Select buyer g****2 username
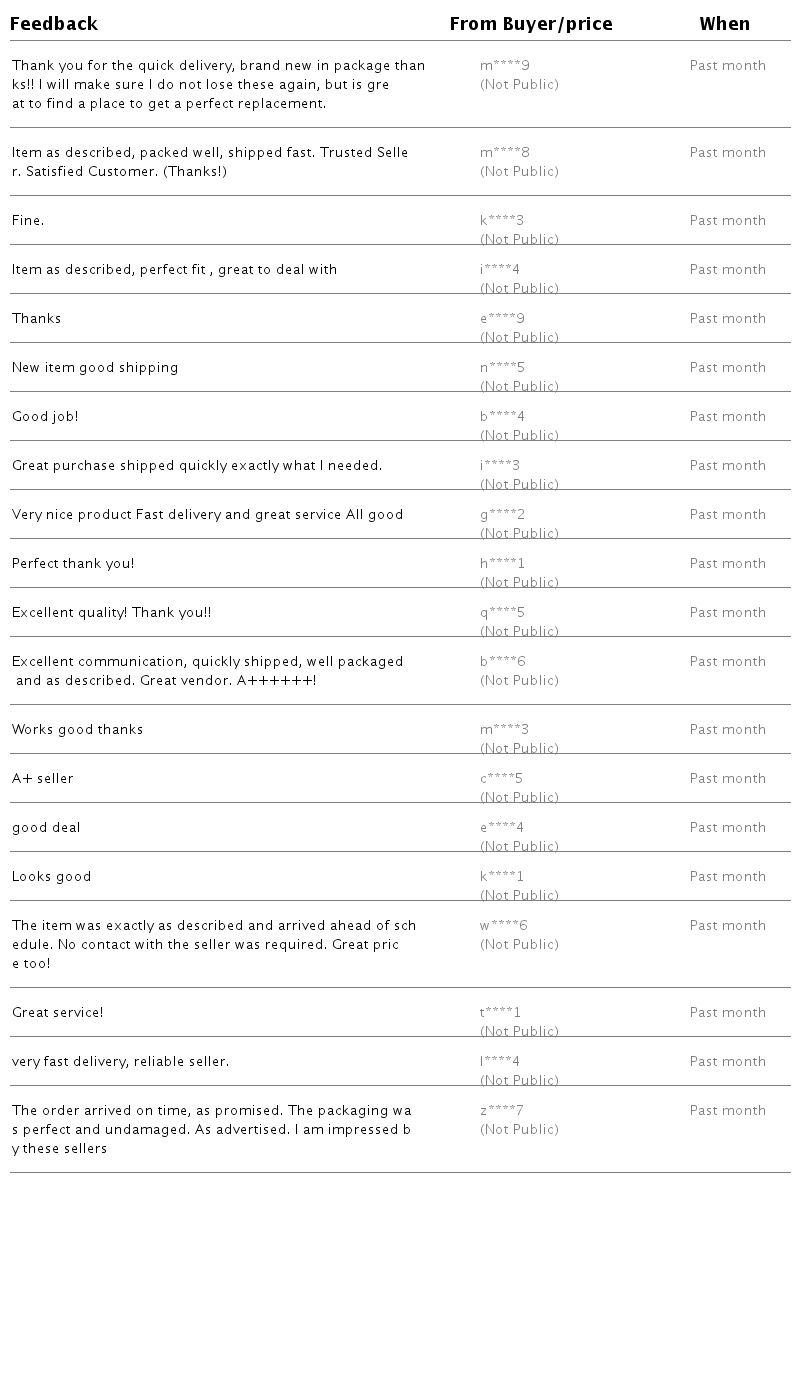 coord(502,515)
